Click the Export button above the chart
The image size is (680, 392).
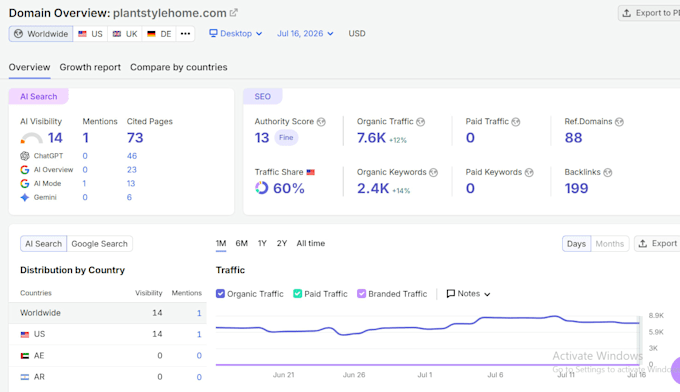click(x=658, y=244)
